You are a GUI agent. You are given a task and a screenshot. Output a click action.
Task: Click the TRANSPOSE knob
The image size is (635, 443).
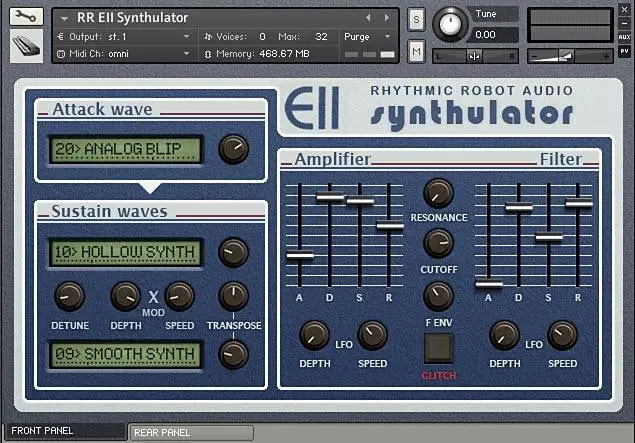pyautogui.click(x=233, y=296)
